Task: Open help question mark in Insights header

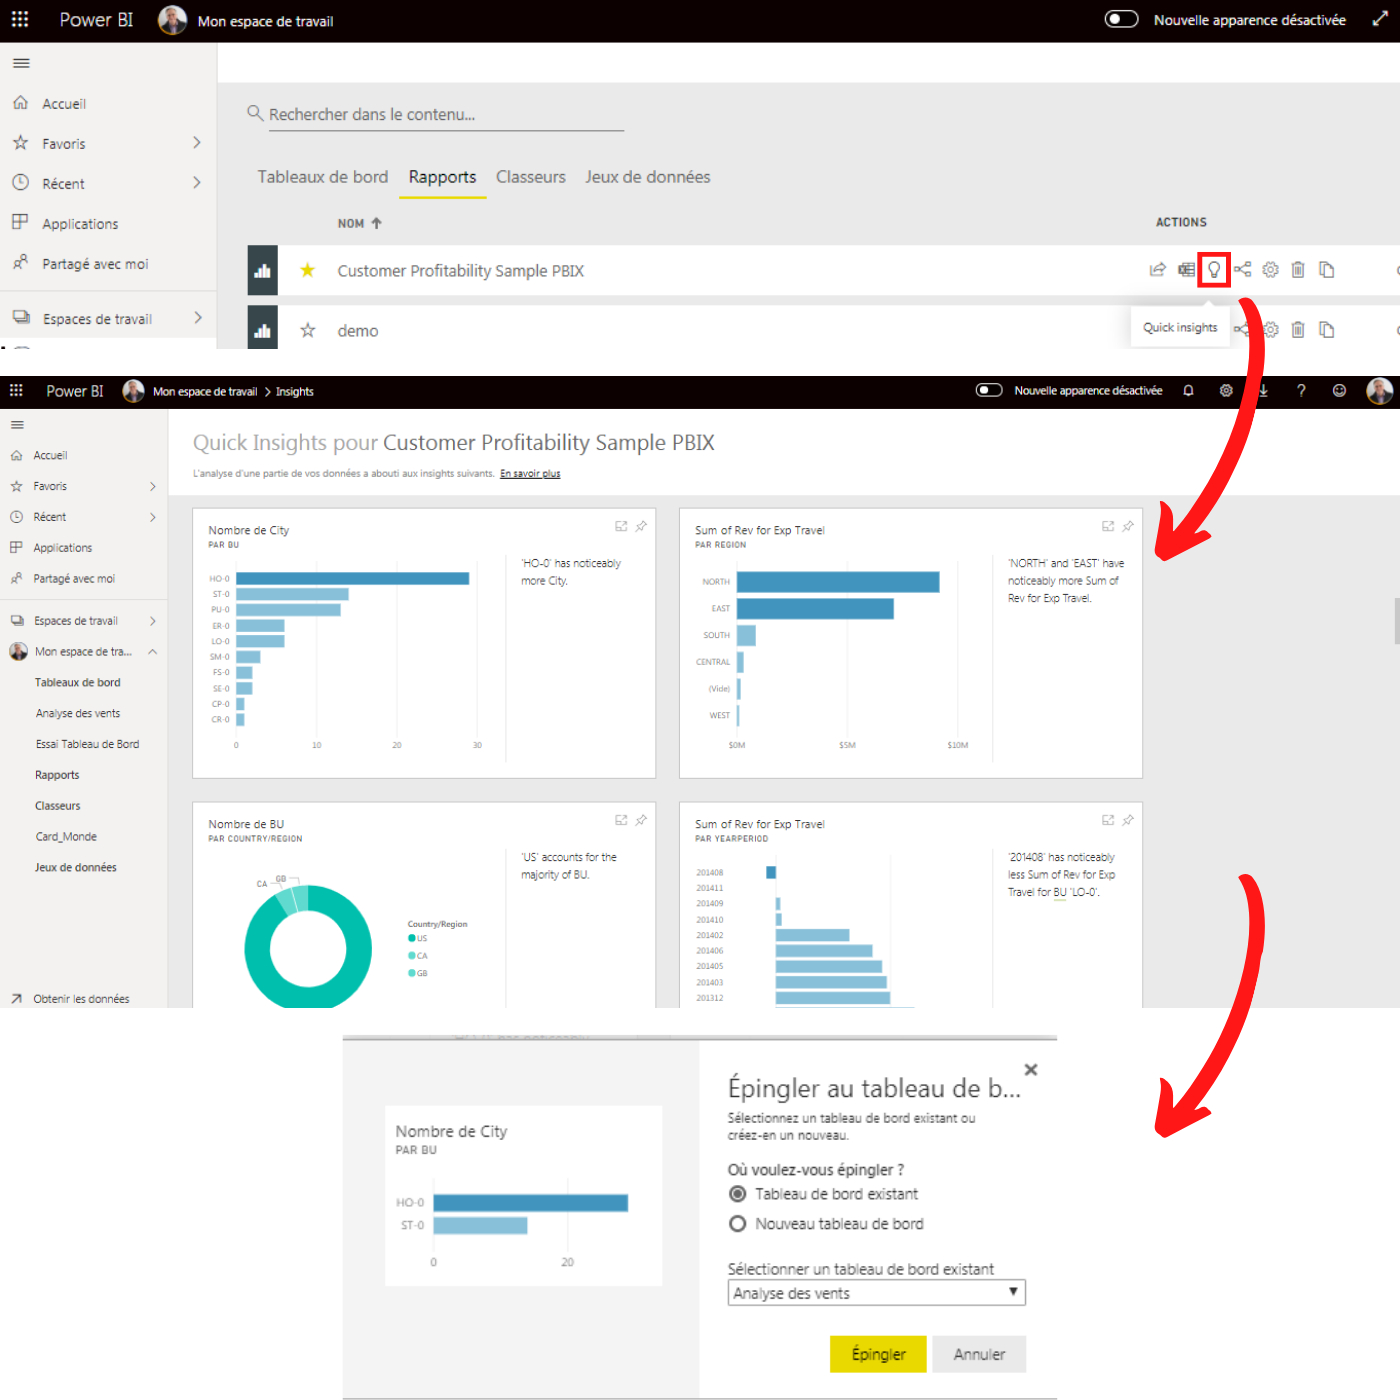Action: 1301,391
